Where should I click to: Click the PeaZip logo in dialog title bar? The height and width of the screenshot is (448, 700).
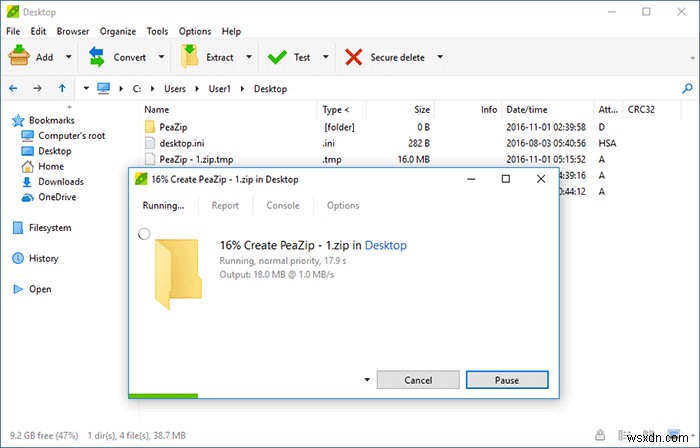[x=141, y=179]
